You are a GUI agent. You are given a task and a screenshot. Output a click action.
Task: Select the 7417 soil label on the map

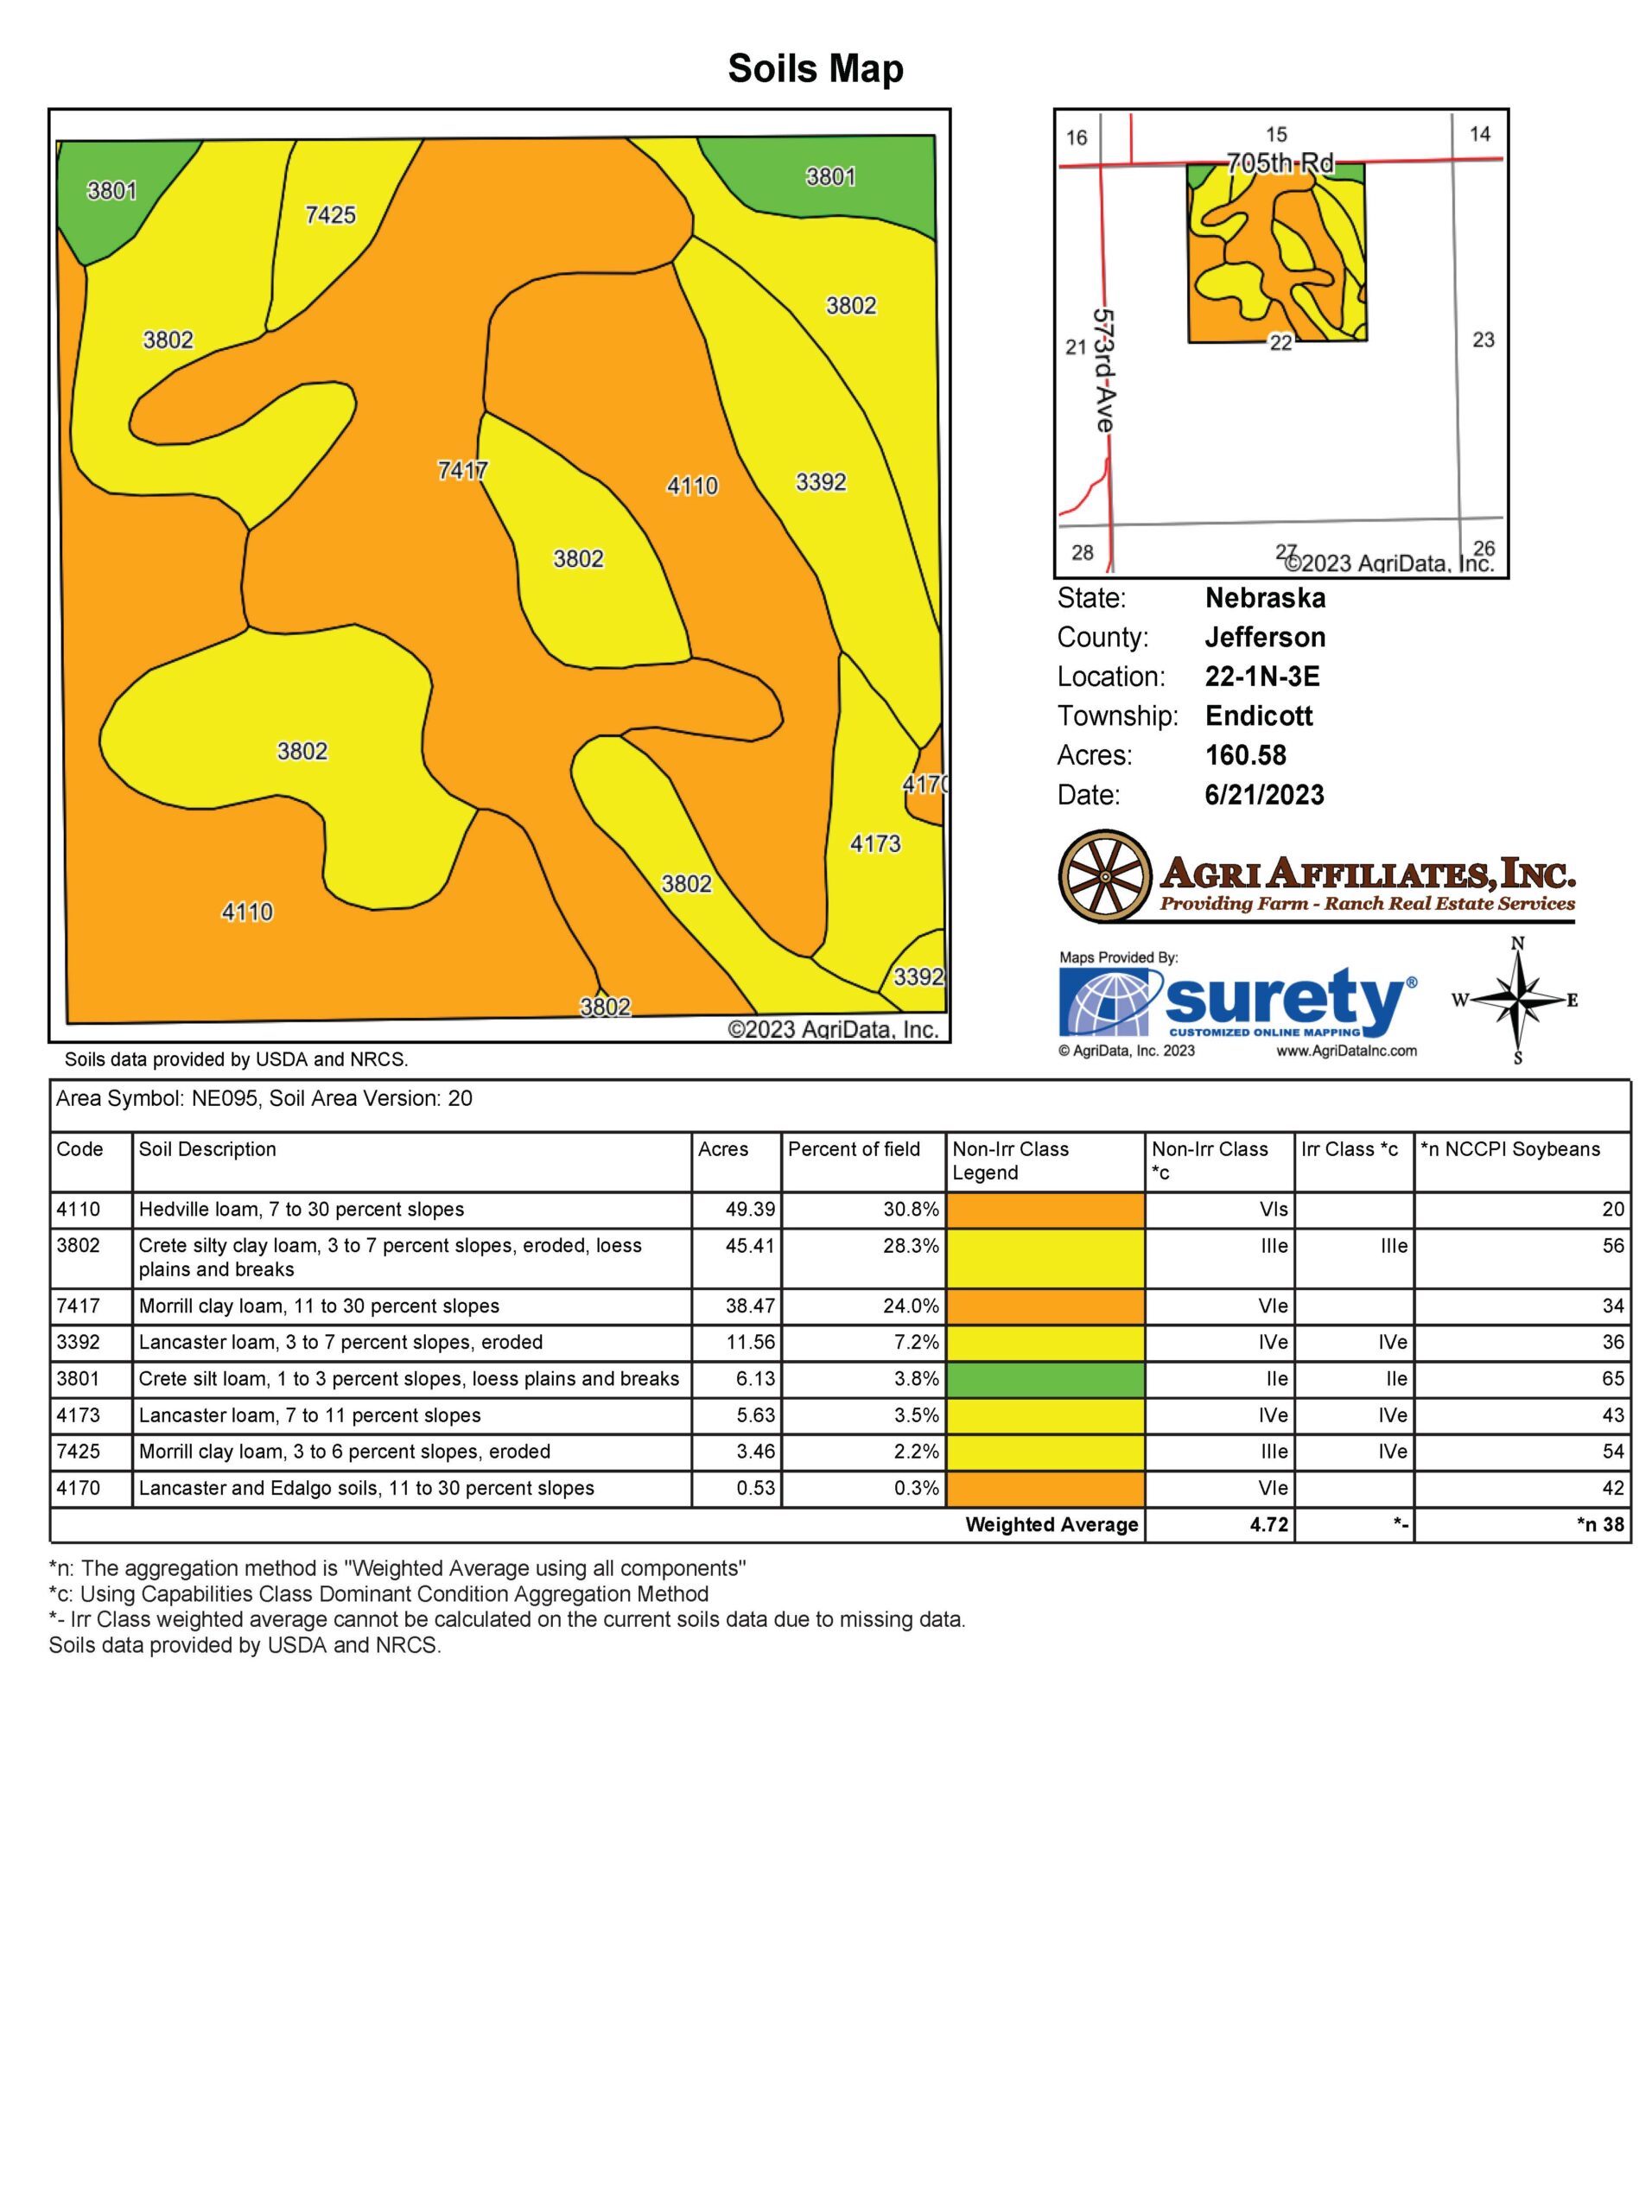pos(462,470)
